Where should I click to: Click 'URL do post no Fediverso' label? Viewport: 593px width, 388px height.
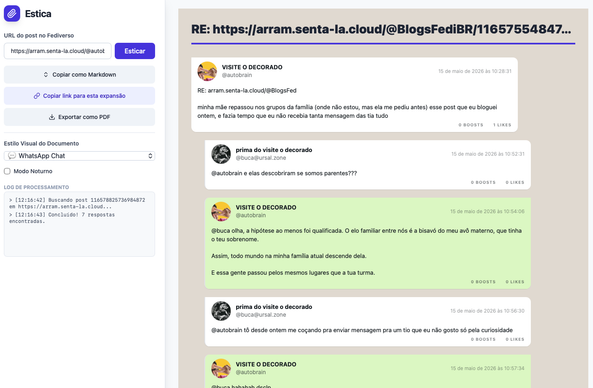(x=39, y=36)
